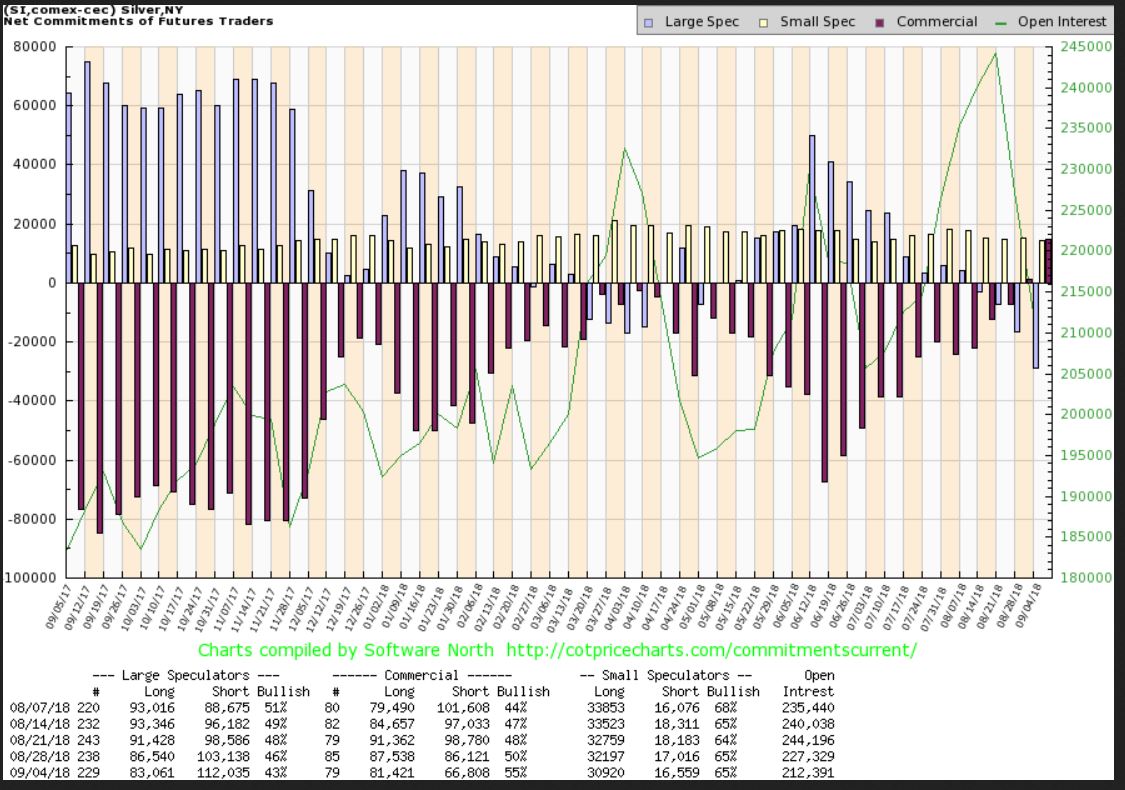The height and width of the screenshot is (790, 1125).
Task: Click the 244,196 open interest value
Action: [x=806, y=740]
